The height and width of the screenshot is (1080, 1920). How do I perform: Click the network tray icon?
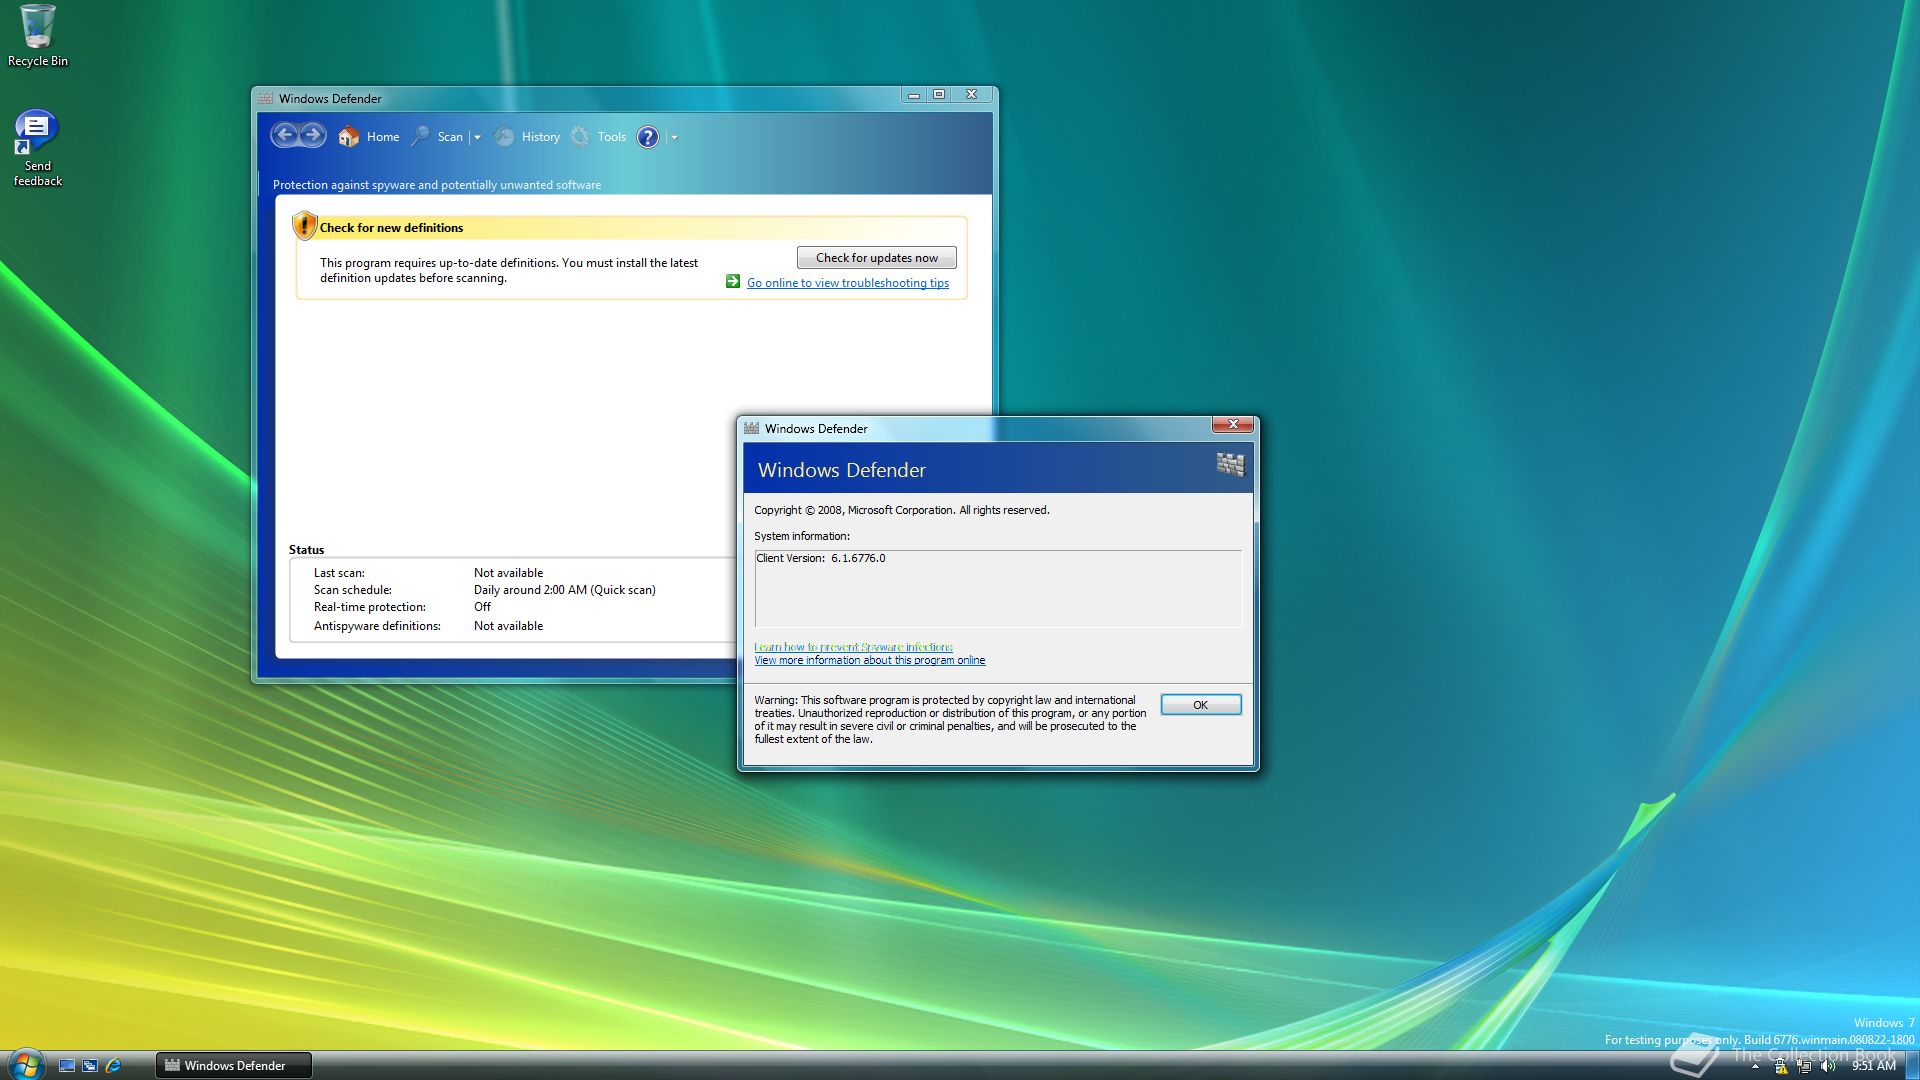(x=1804, y=1067)
